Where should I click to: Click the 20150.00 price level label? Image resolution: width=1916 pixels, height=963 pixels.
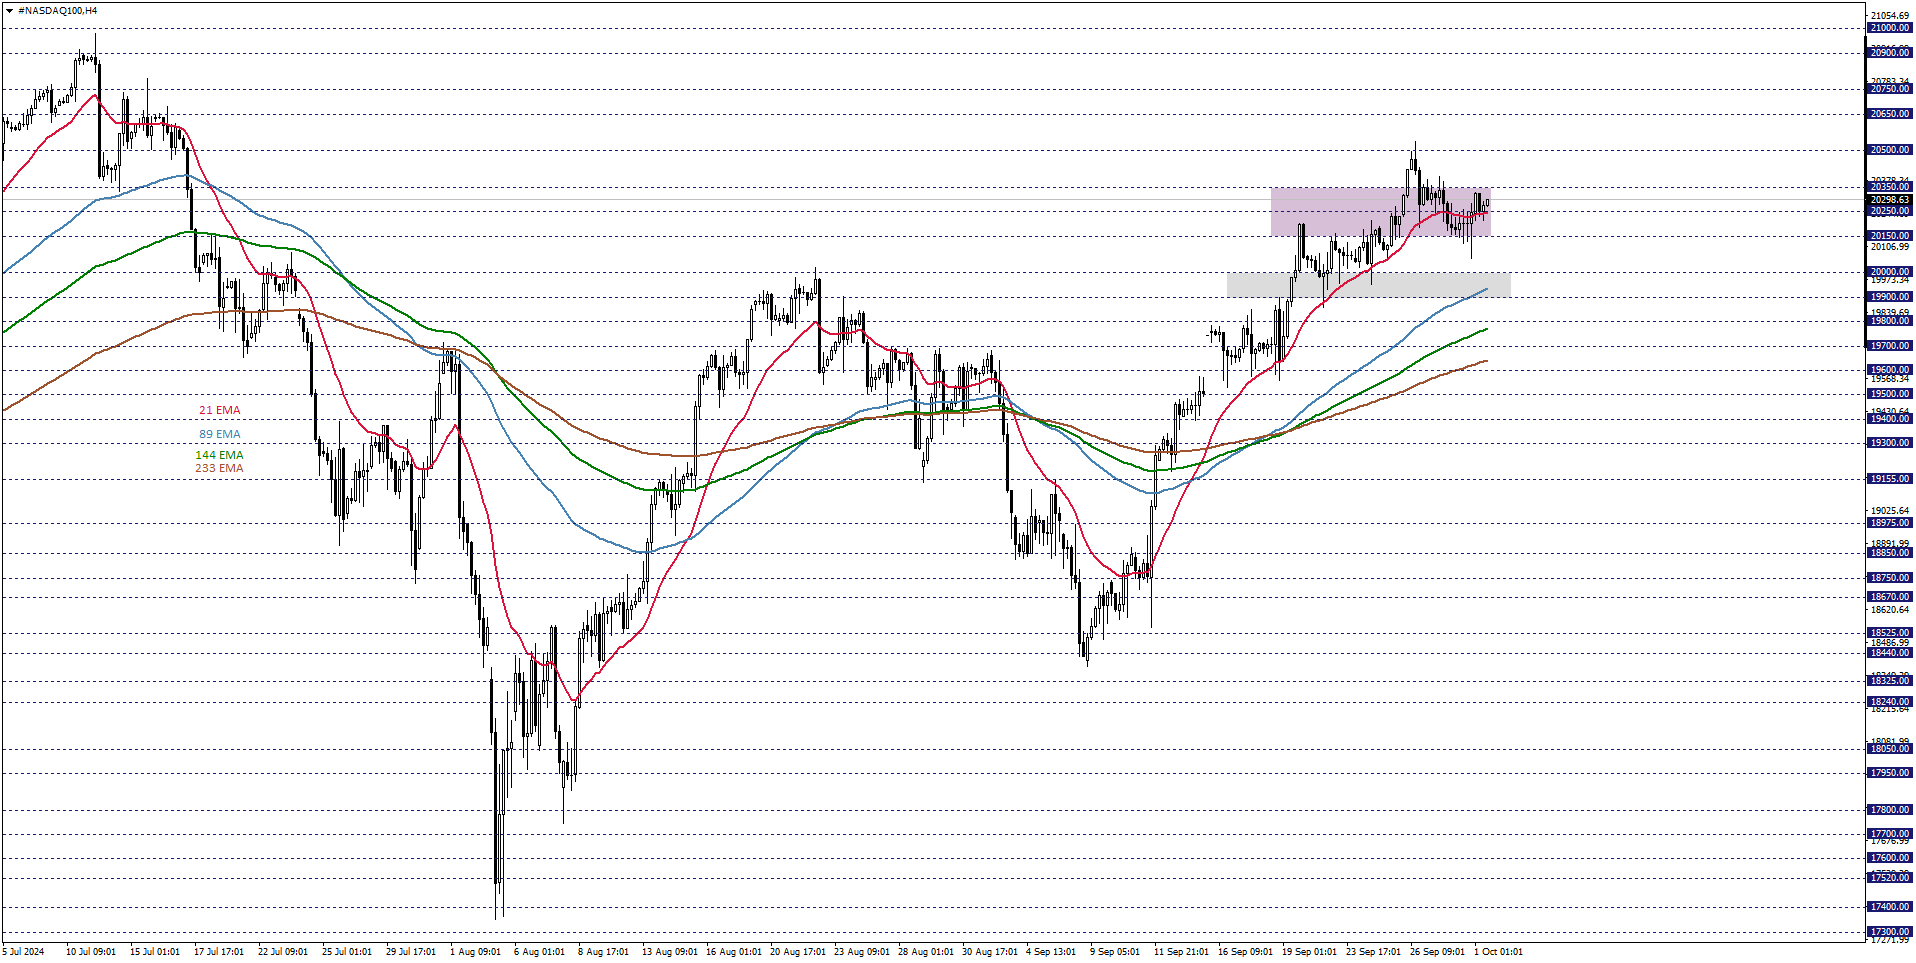click(1890, 237)
